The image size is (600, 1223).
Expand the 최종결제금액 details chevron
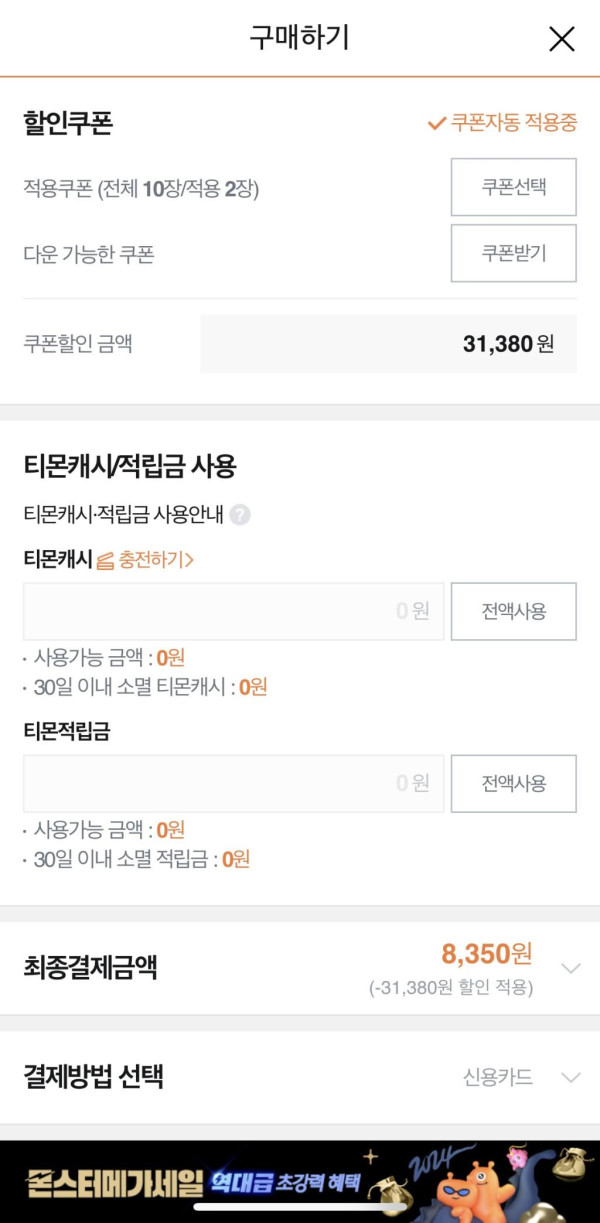click(571, 968)
